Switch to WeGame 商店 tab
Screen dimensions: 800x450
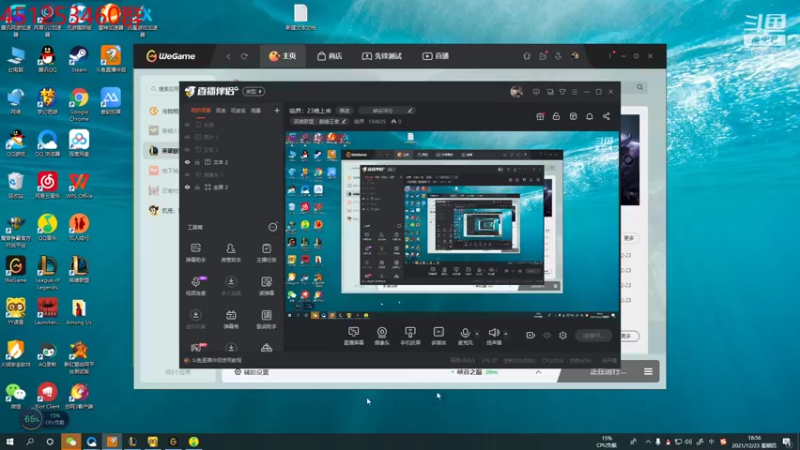click(330, 56)
